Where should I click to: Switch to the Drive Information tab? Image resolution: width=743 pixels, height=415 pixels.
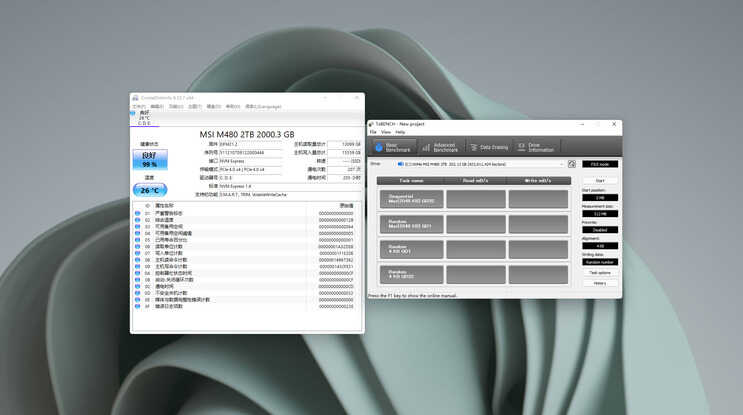point(536,147)
